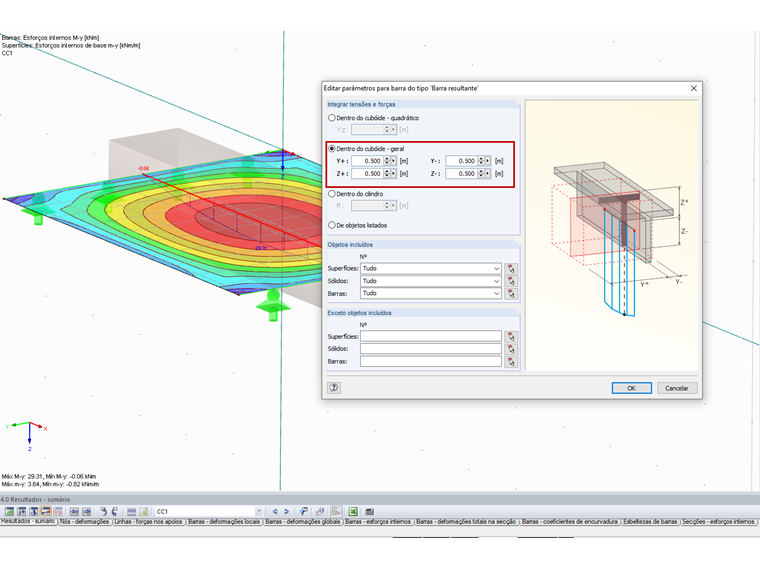Click the second curved arrow icon in toolbar

tap(114, 511)
